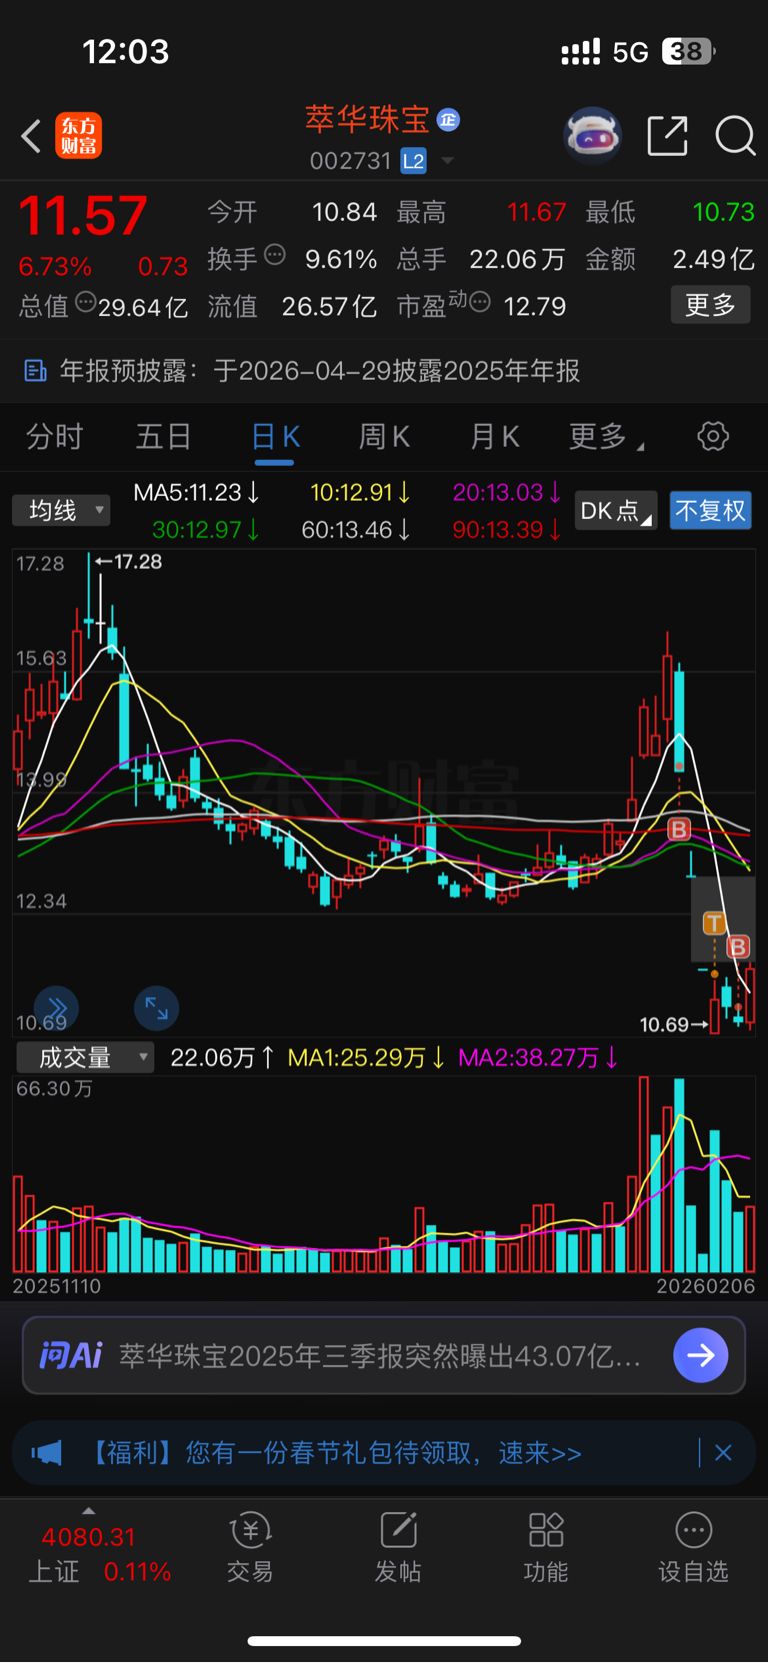Tap the lower red B marker near 10.69
This screenshot has width=768, height=1663.
click(738, 947)
